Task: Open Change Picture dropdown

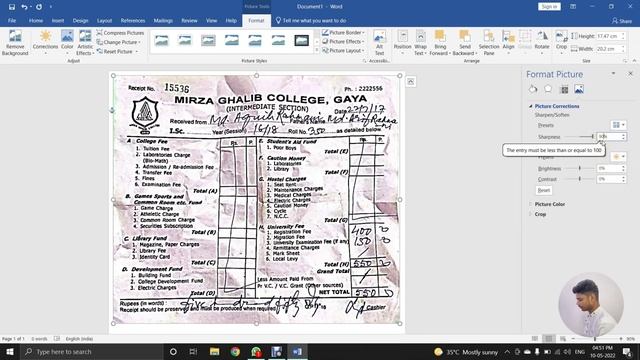Action: tap(118, 42)
